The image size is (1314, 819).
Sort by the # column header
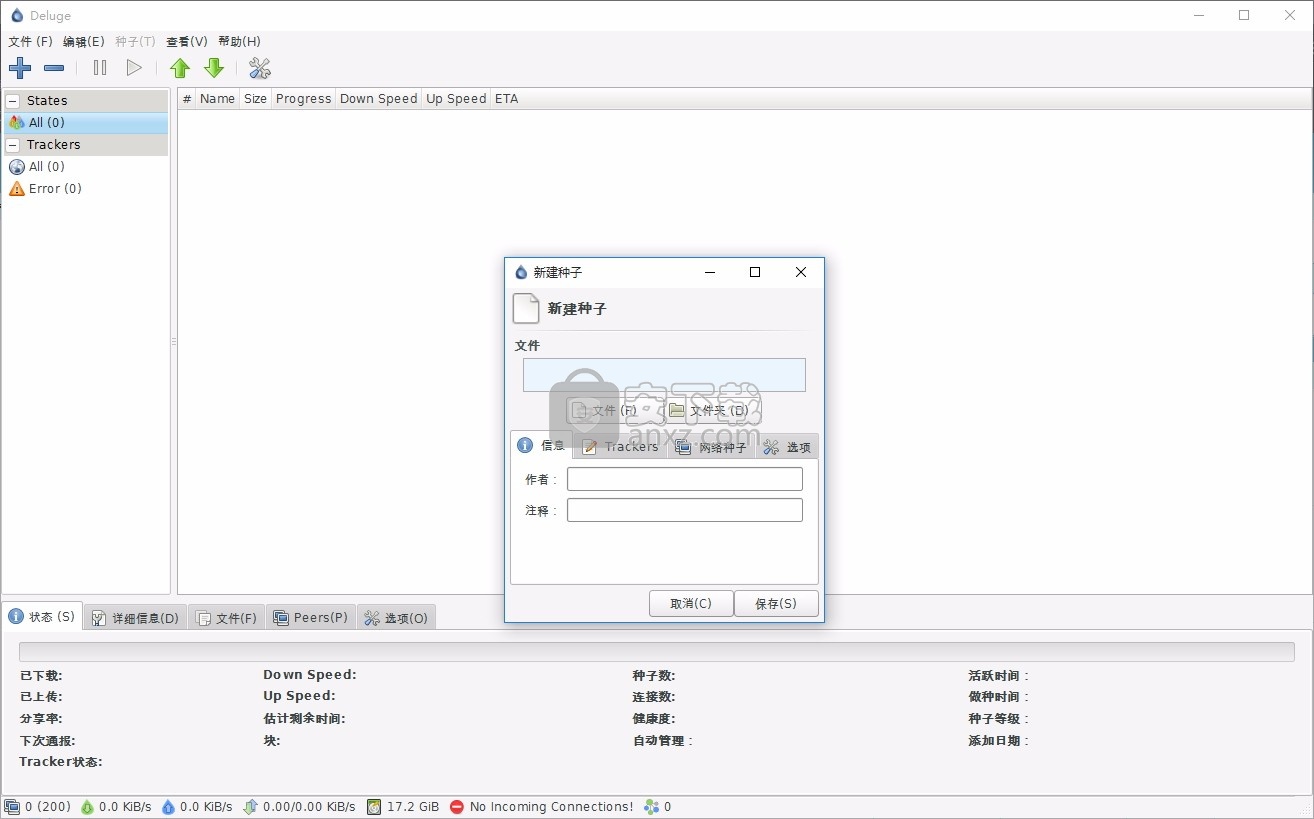coord(187,99)
